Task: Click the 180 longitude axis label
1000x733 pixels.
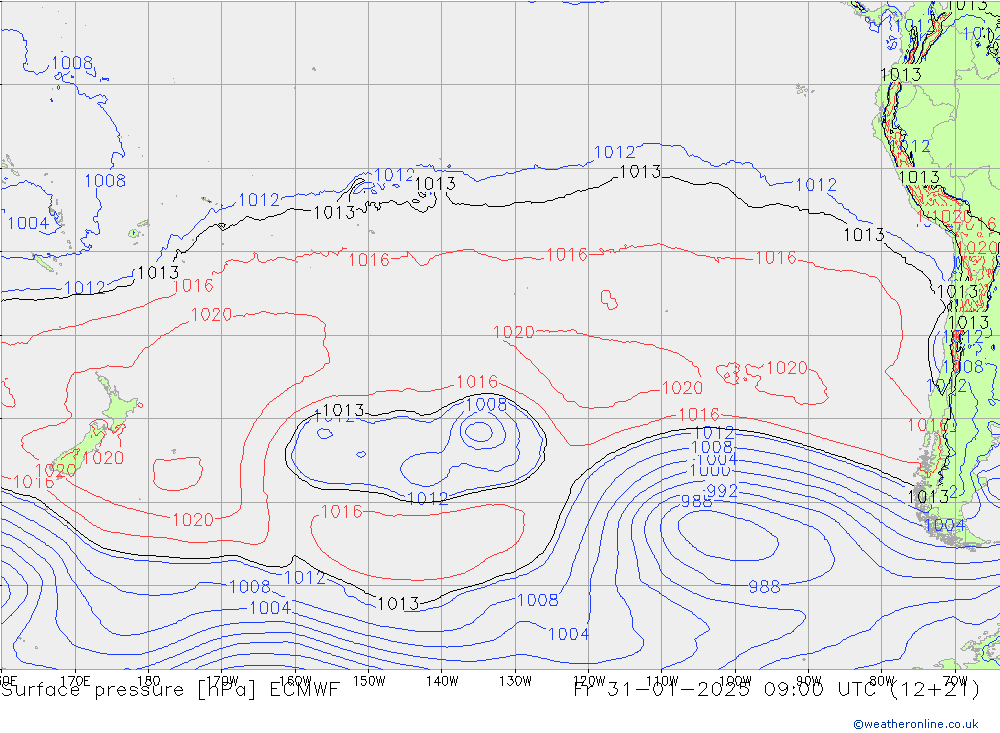Action: pyautogui.click(x=149, y=680)
